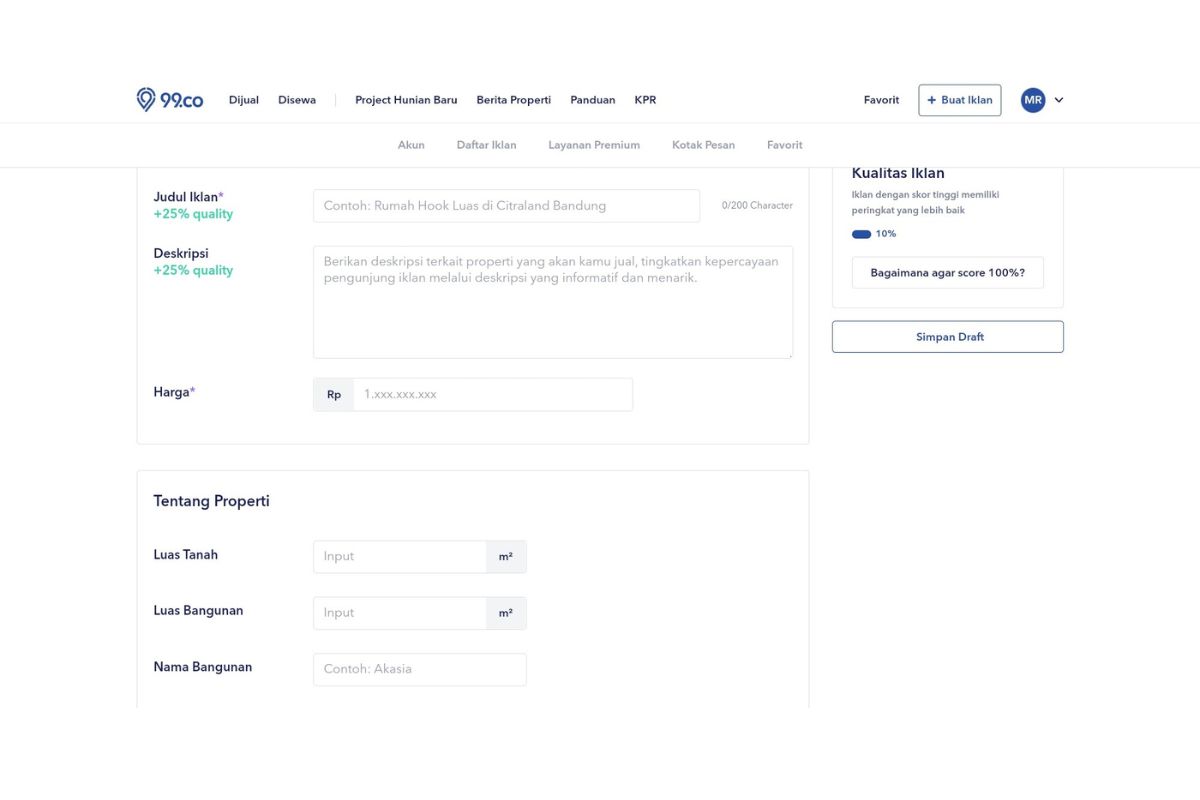Image resolution: width=1200 pixels, height=800 pixels.
Task: Focus the Nama Bangunan input field
Action: coord(420,669)
